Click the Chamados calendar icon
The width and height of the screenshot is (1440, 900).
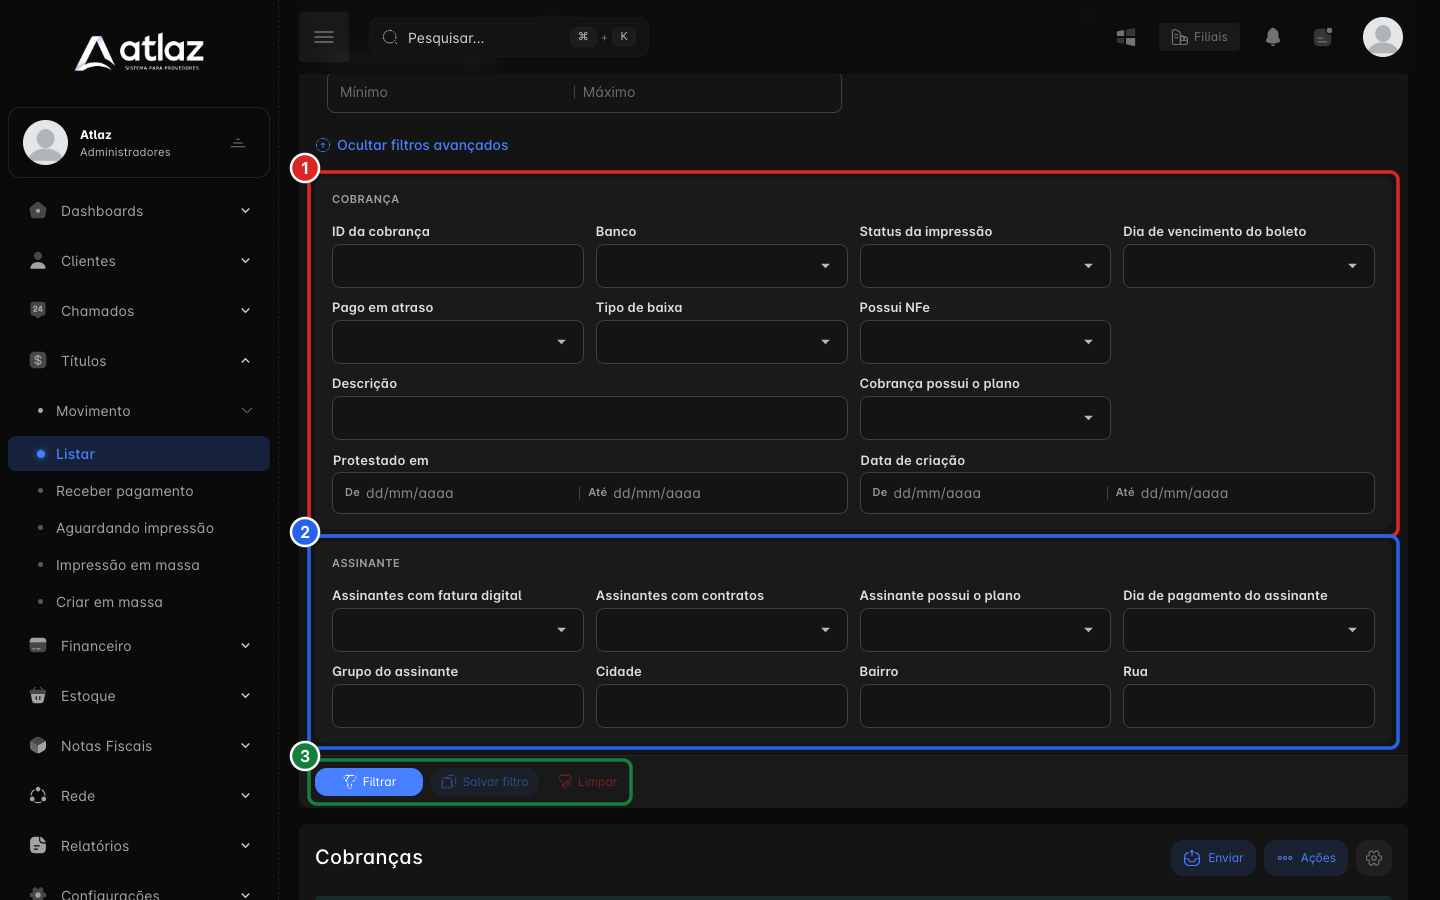38,310
